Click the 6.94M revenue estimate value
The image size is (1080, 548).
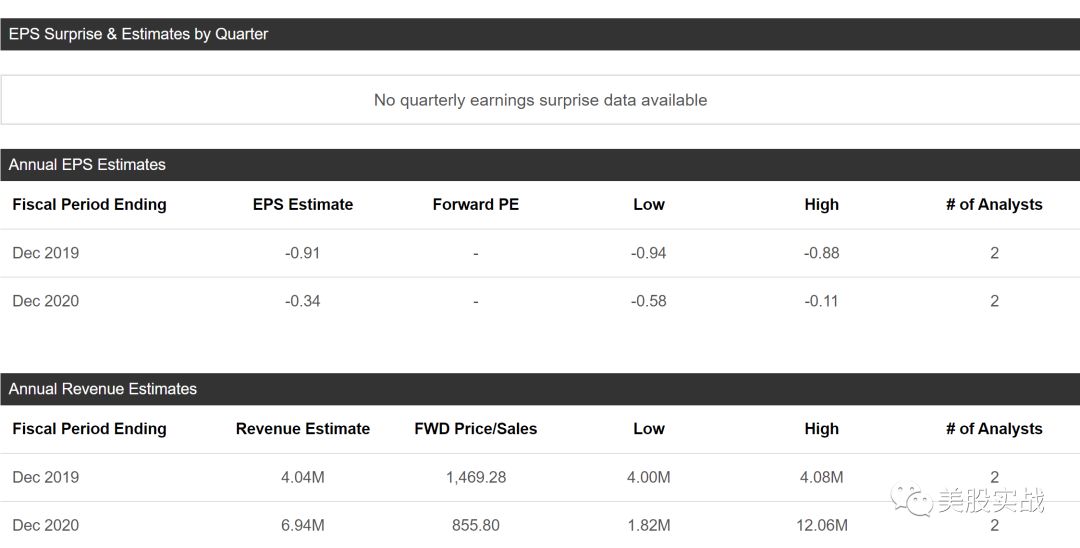click(x=303, y=525)
